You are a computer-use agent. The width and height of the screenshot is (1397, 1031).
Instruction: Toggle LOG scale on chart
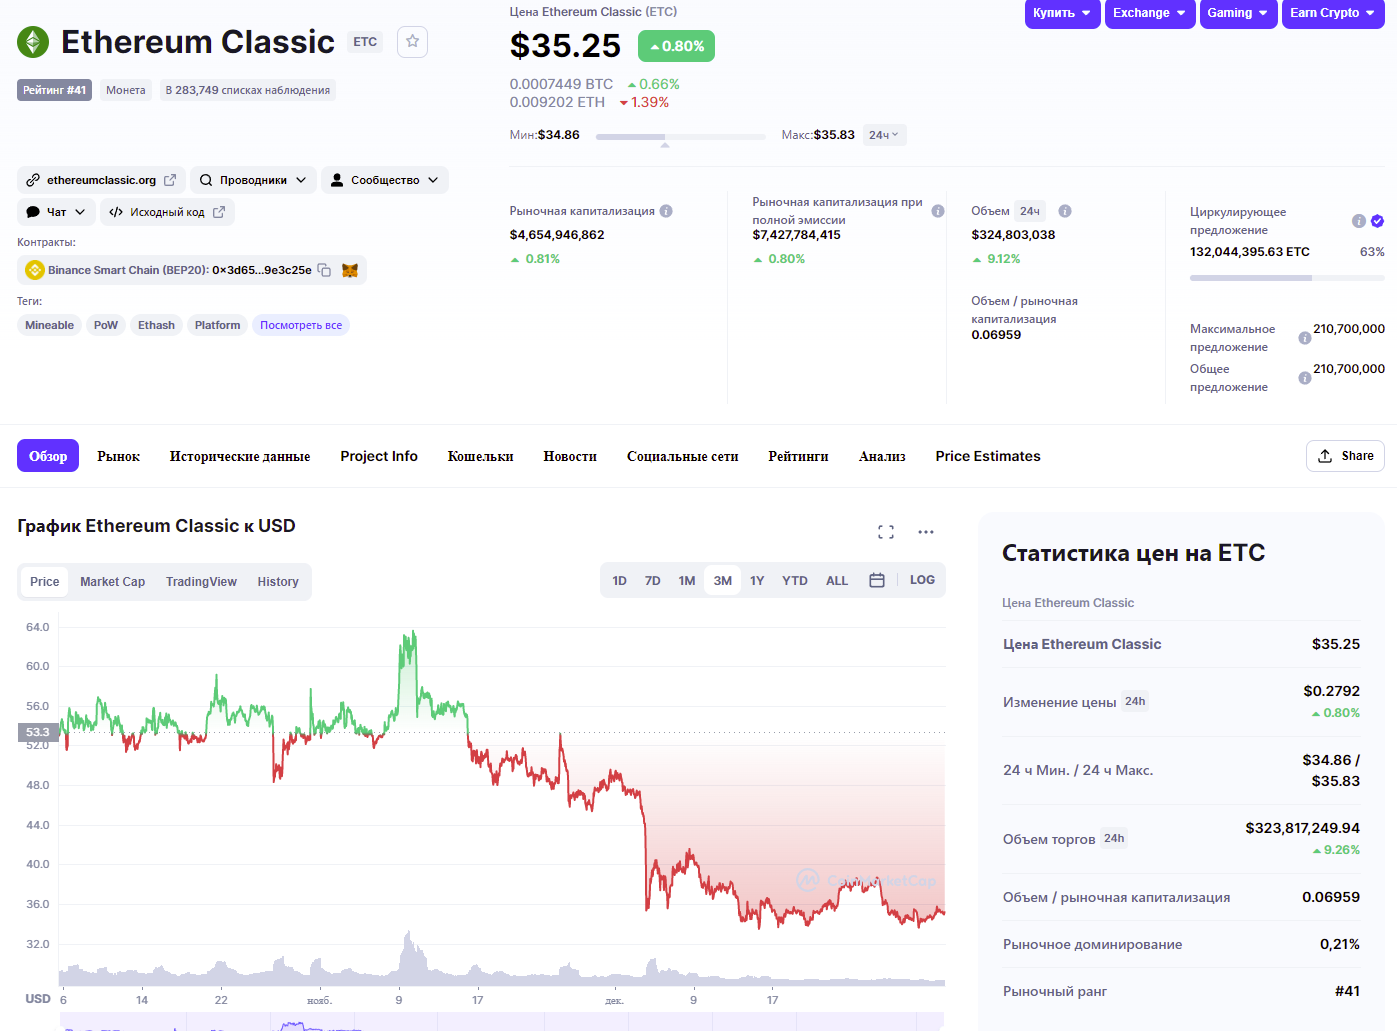click(x=922, y=580)
